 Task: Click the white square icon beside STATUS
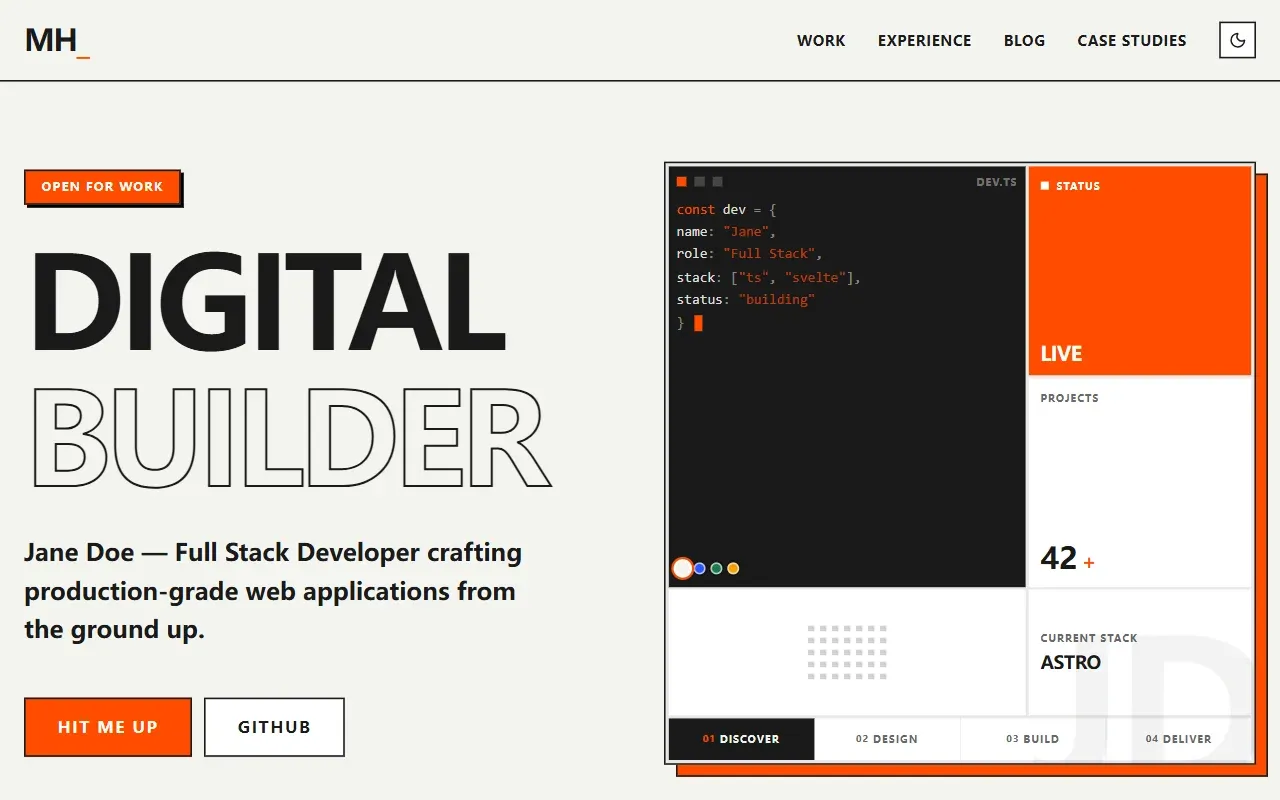point(1045,186)
